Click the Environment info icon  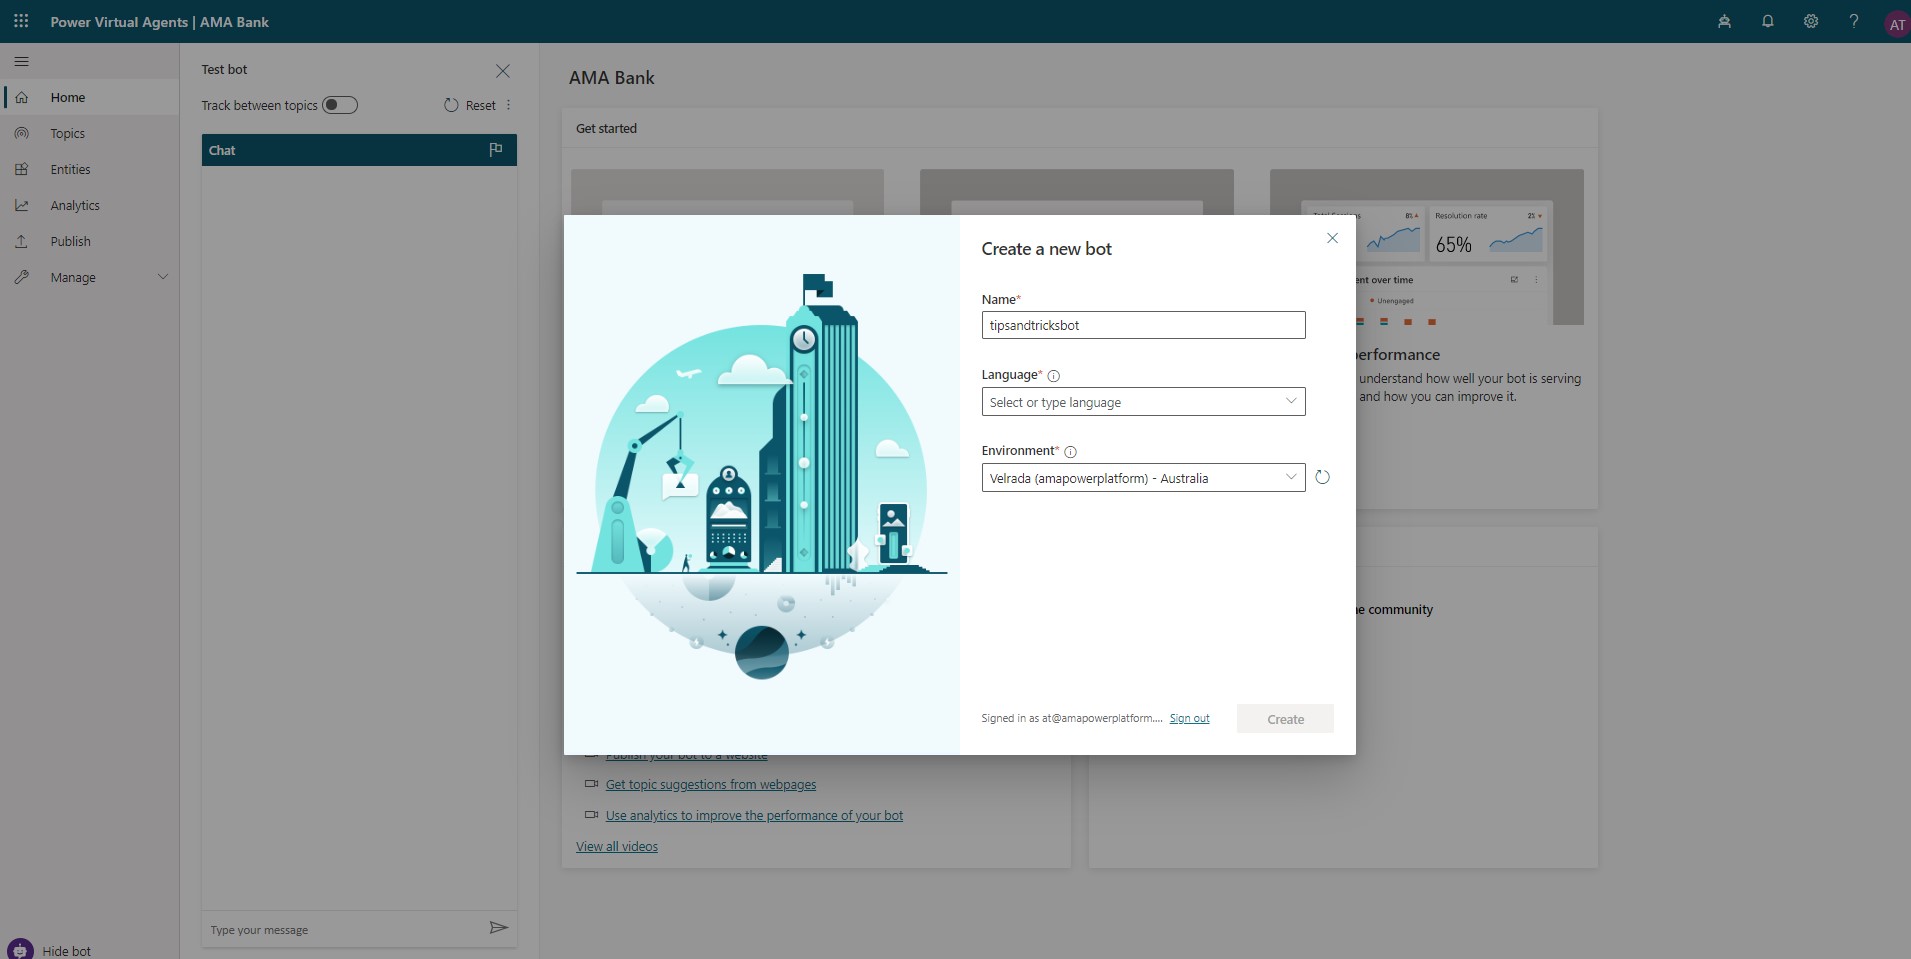pos(1070,452)
